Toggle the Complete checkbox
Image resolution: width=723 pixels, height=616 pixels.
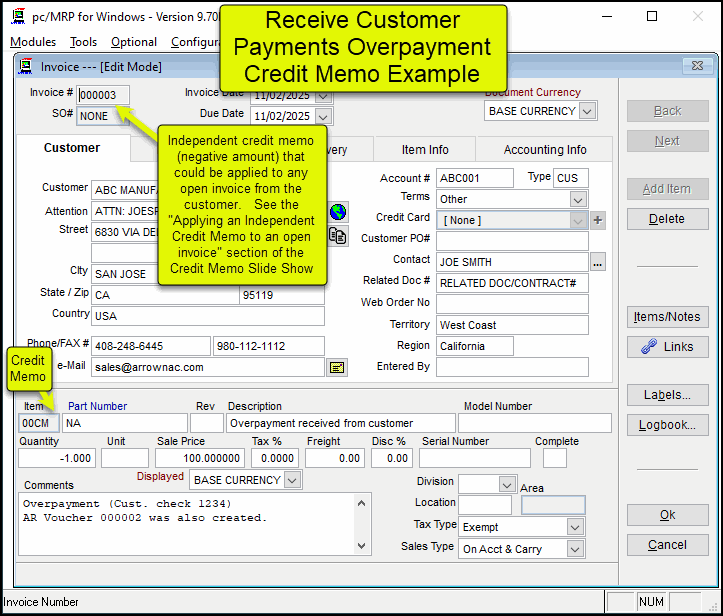coord(554,458)
